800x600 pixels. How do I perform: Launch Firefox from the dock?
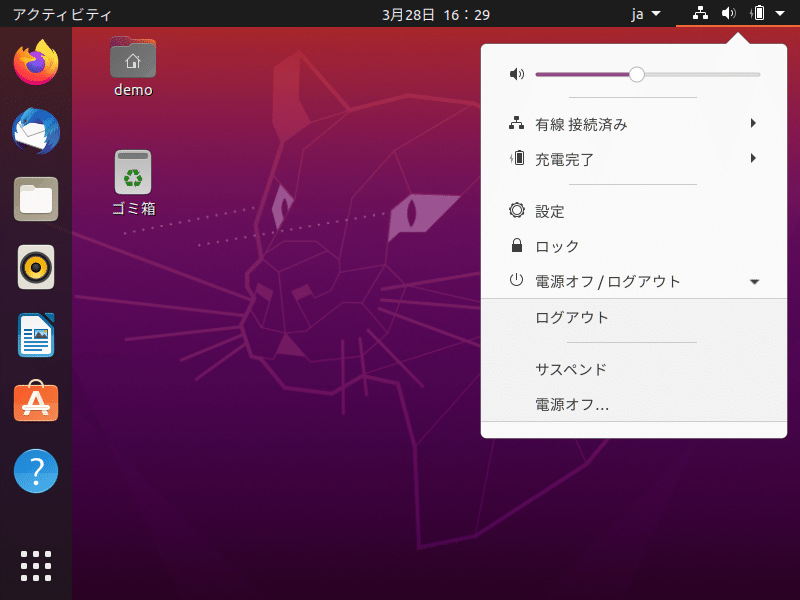coord(36,63)
